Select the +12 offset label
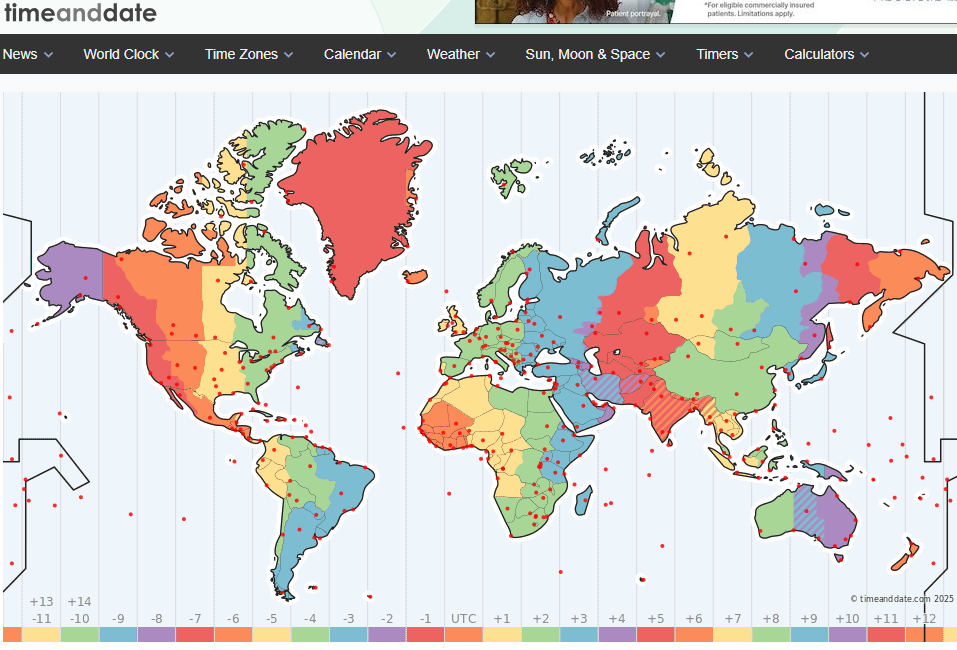The height and width of the screenshot is (650, 957). [925, 618]
